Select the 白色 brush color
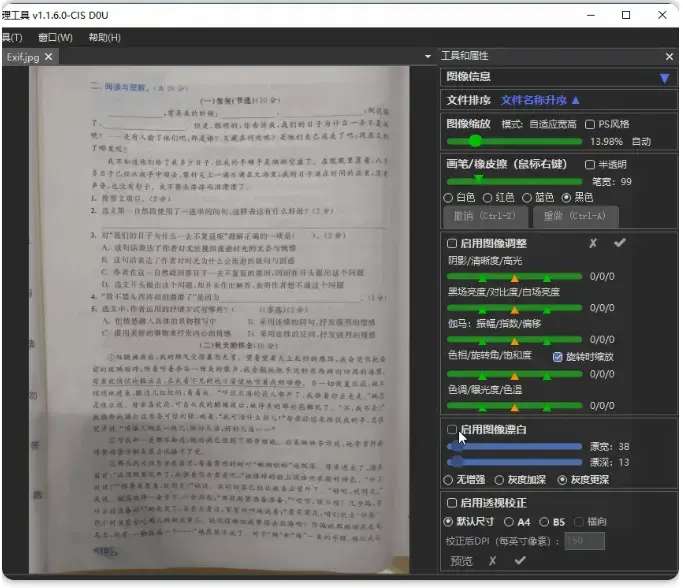683x588 pixels. (x=448, y=198)
